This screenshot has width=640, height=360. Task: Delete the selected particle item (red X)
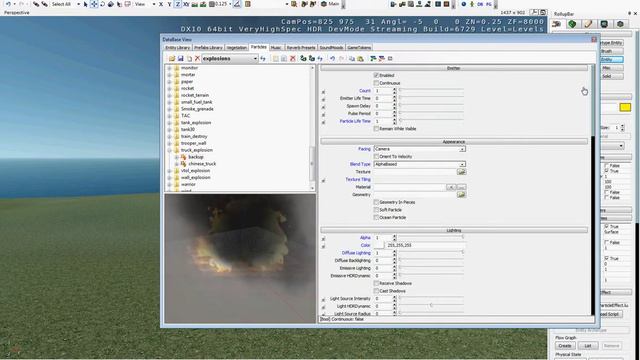[293, 59]
